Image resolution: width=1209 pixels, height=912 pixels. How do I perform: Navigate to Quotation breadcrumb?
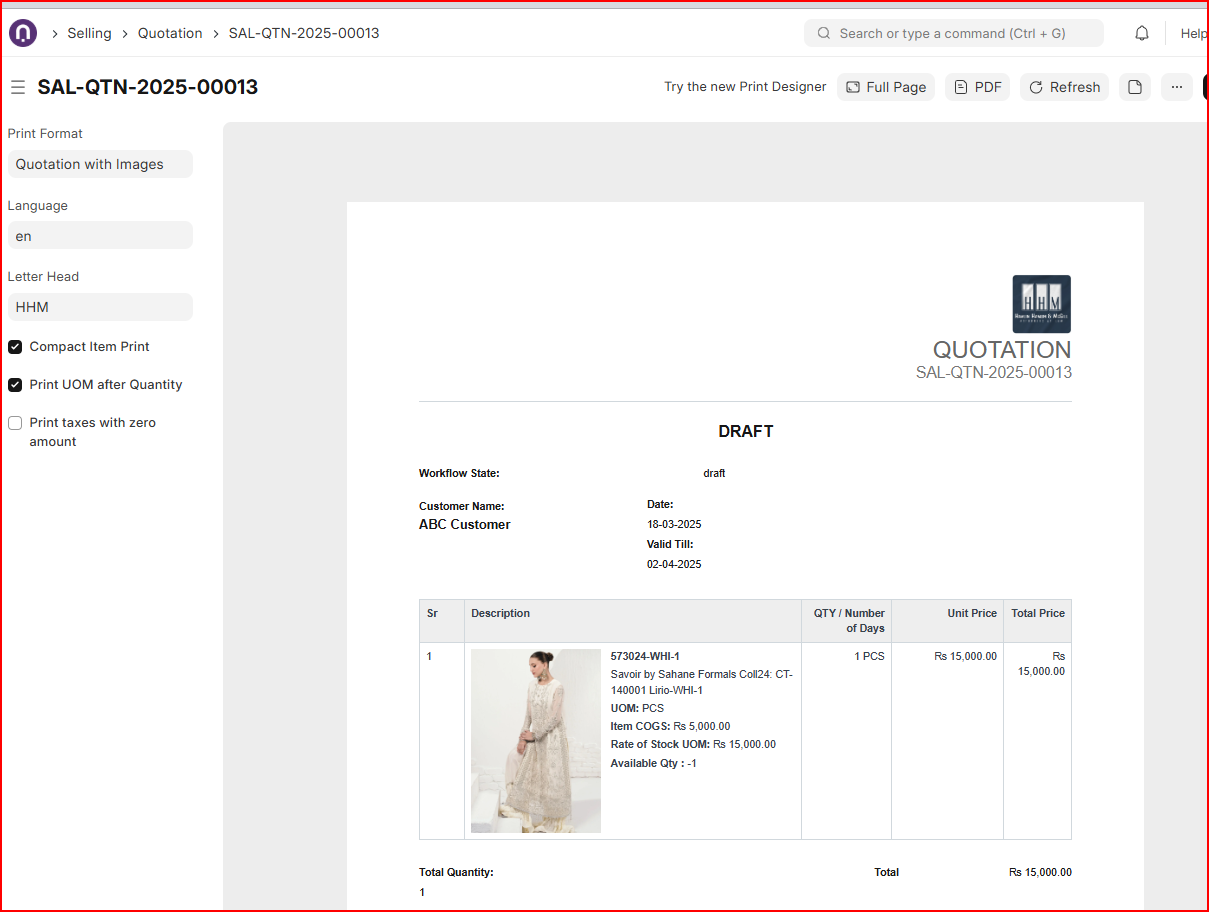point(170,33)
